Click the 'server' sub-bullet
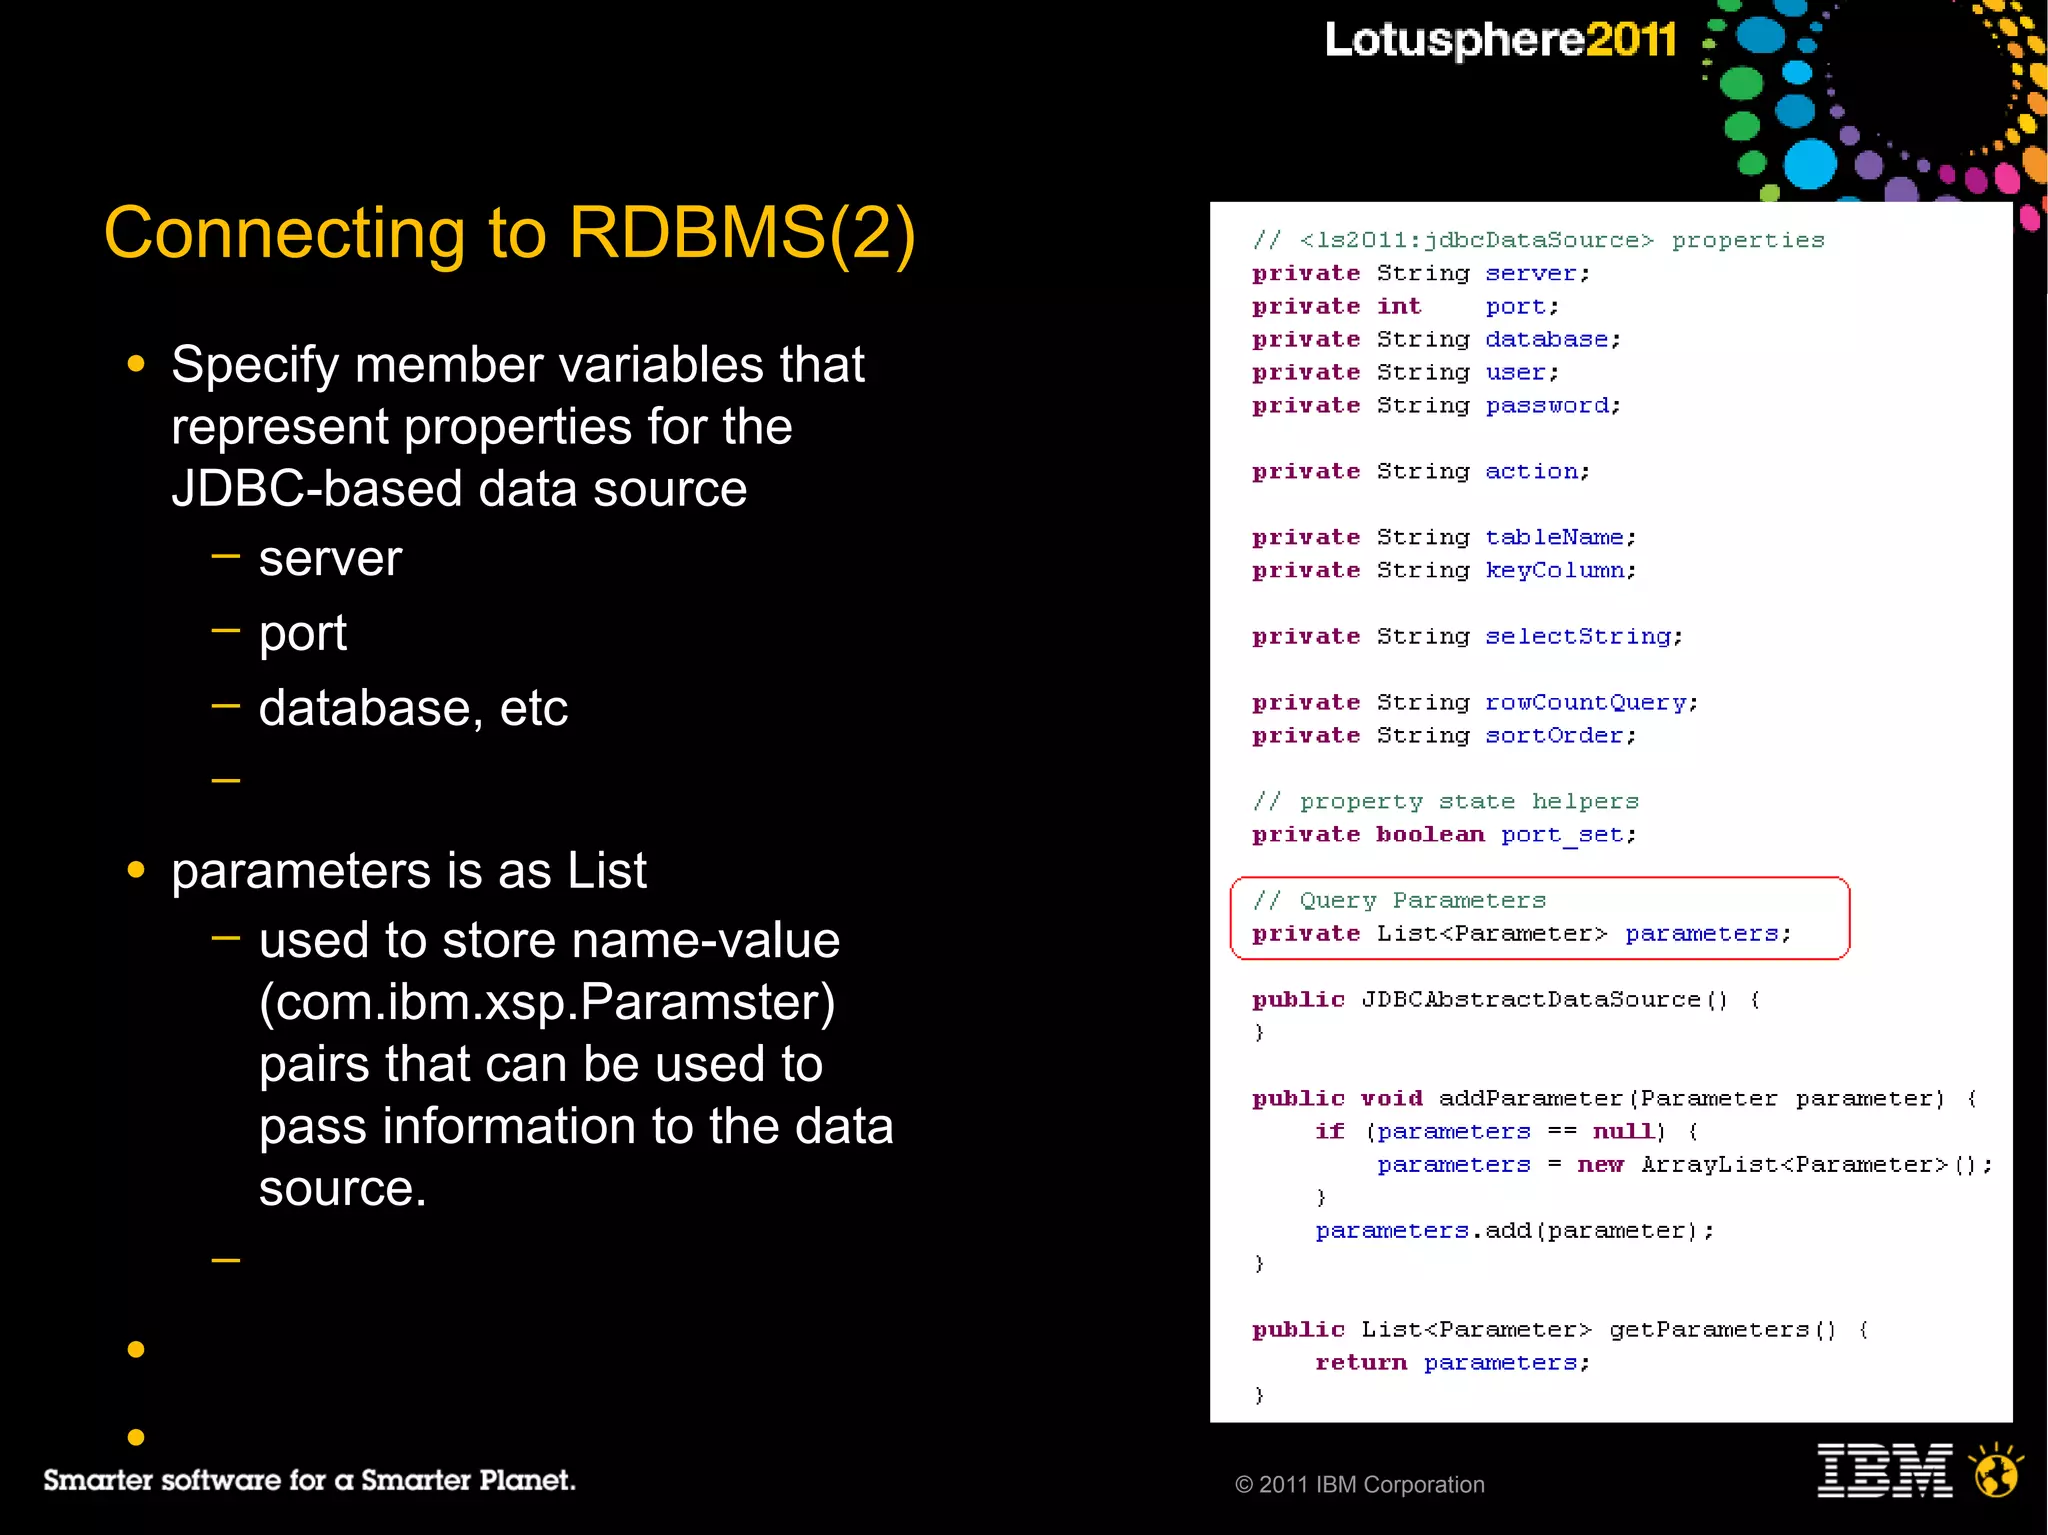2048x1535 pixels. (x=330, y=558)
